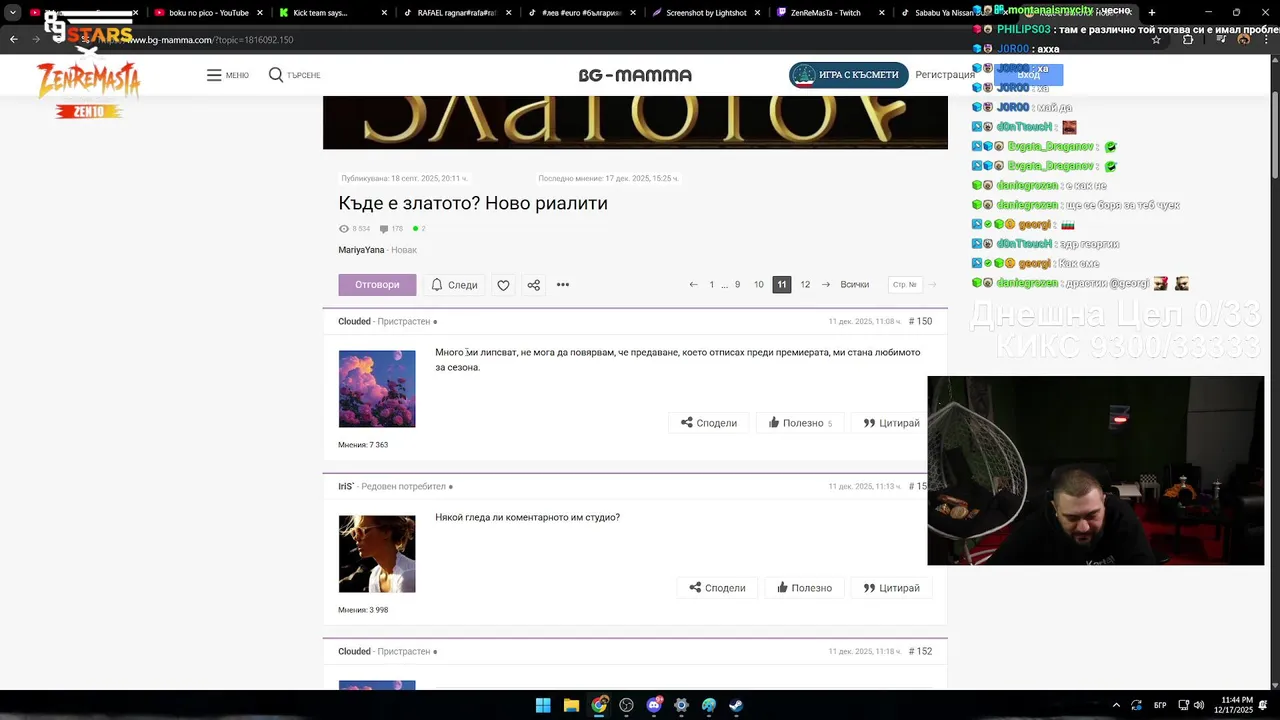Viewport: 1280px width, 720px height.
Task: Open Discord from taskbar
Action: click(654, 705)
